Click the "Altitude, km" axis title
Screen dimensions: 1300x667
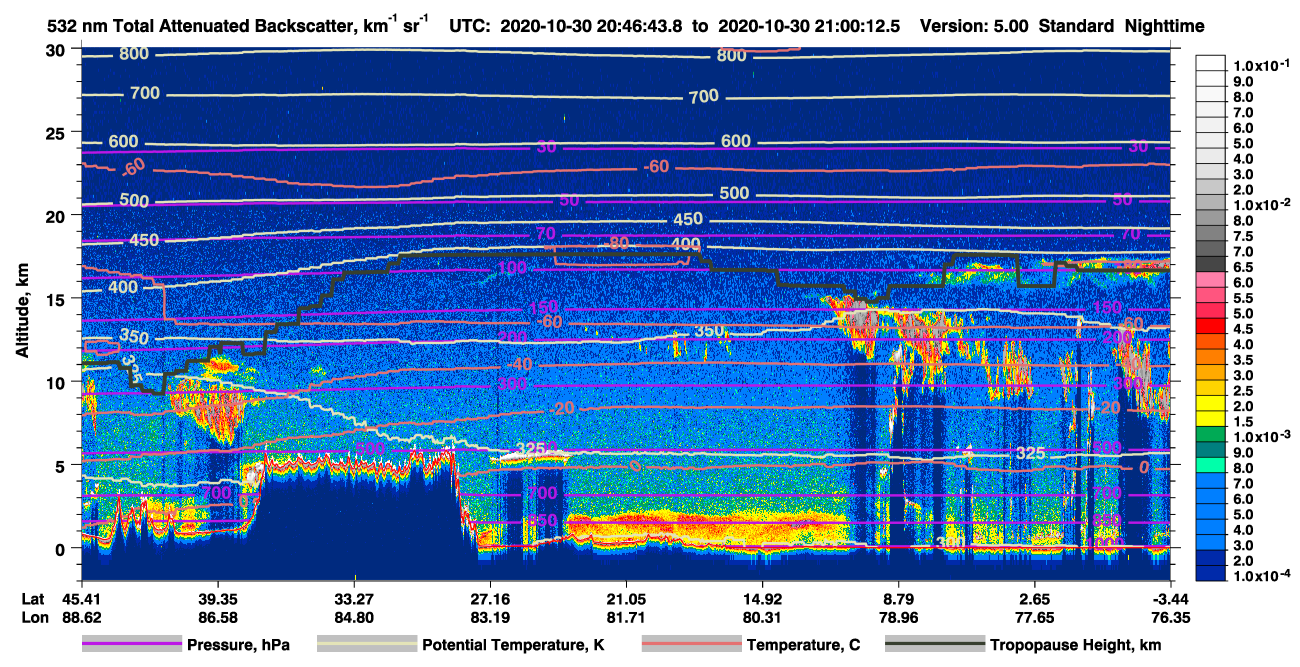[22, 313]
